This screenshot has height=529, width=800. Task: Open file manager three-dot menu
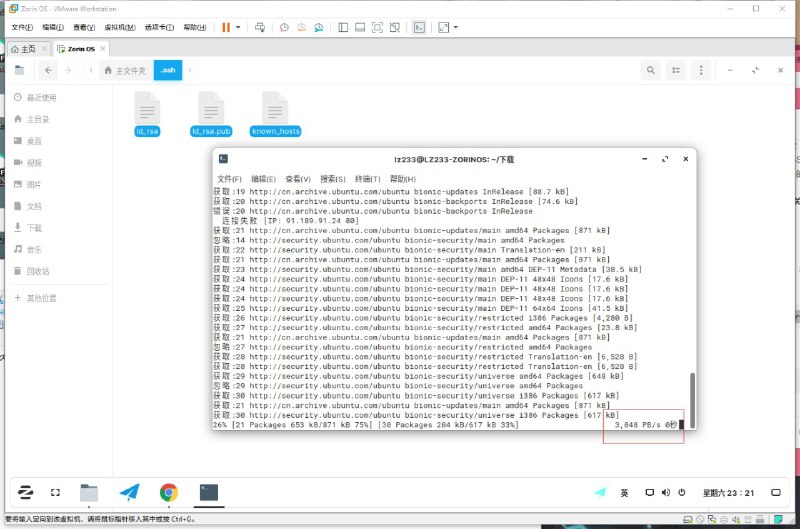click(x=701, y=70)
